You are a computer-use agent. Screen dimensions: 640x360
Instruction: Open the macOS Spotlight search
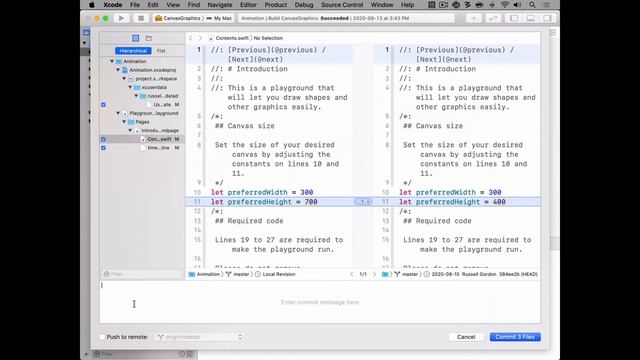(x=532, y=5)
